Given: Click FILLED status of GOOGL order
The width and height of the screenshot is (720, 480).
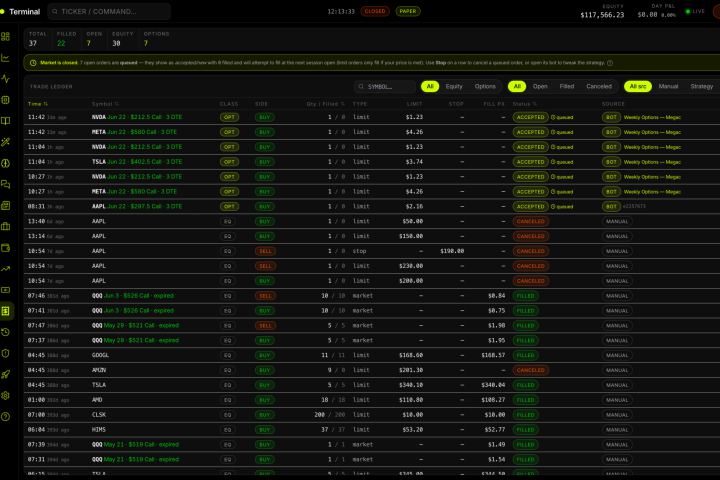Looking at the screenshot, I should click(x=526, y=356).
